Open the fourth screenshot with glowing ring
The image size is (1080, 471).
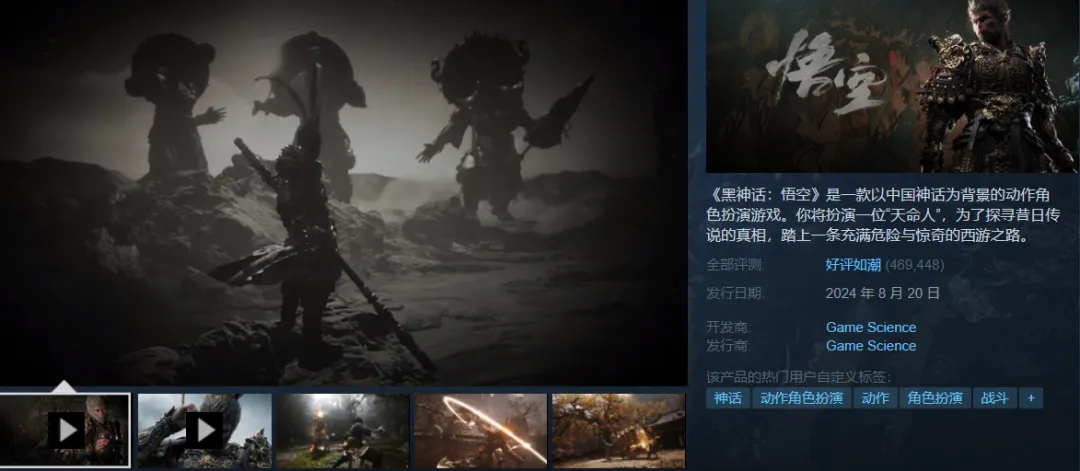[481, 430]
